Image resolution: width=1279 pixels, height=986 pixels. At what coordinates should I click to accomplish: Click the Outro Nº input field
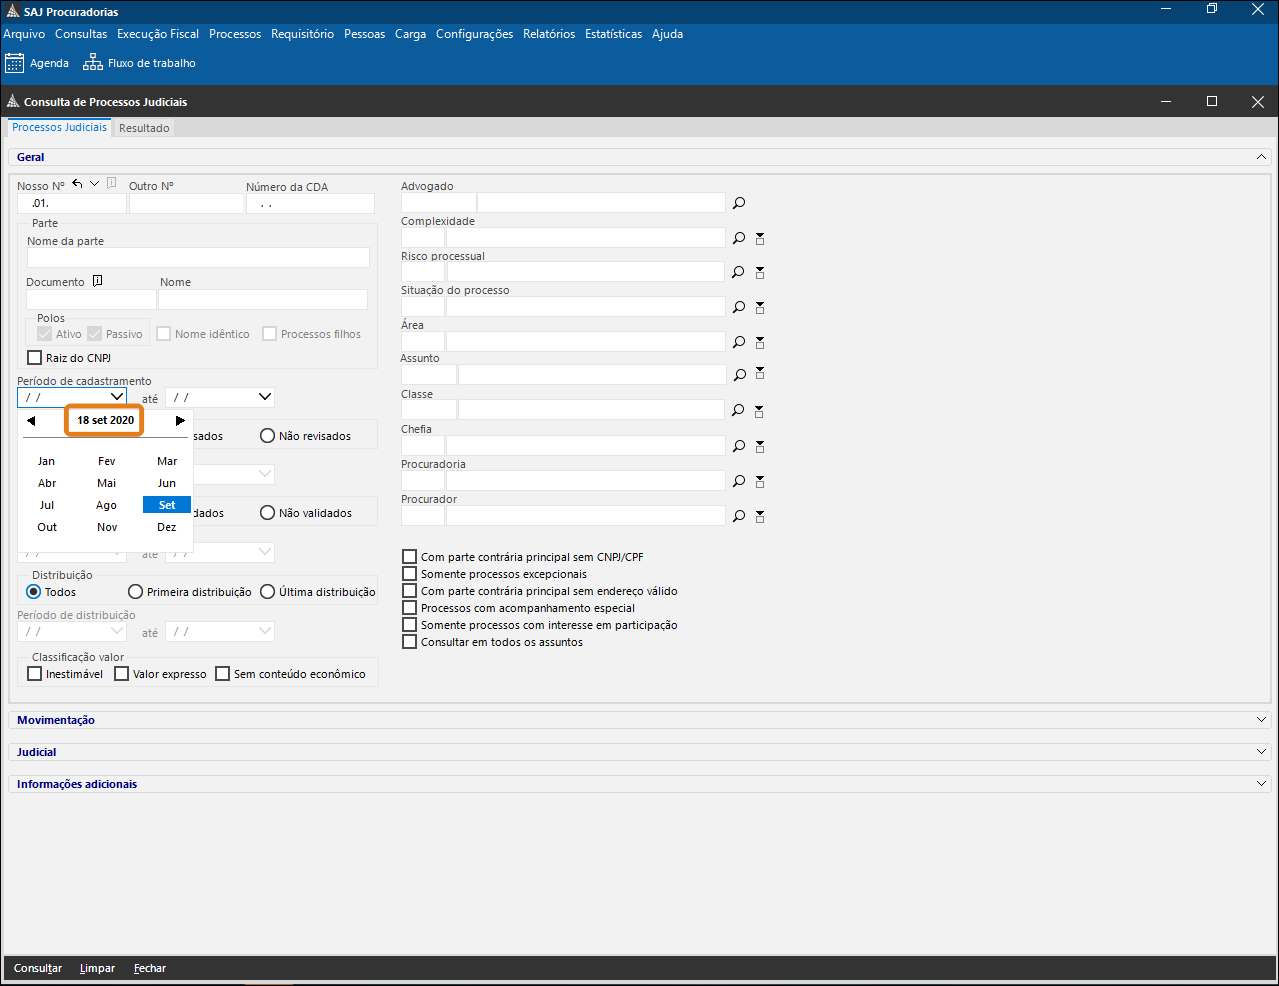tap(186, 203)
